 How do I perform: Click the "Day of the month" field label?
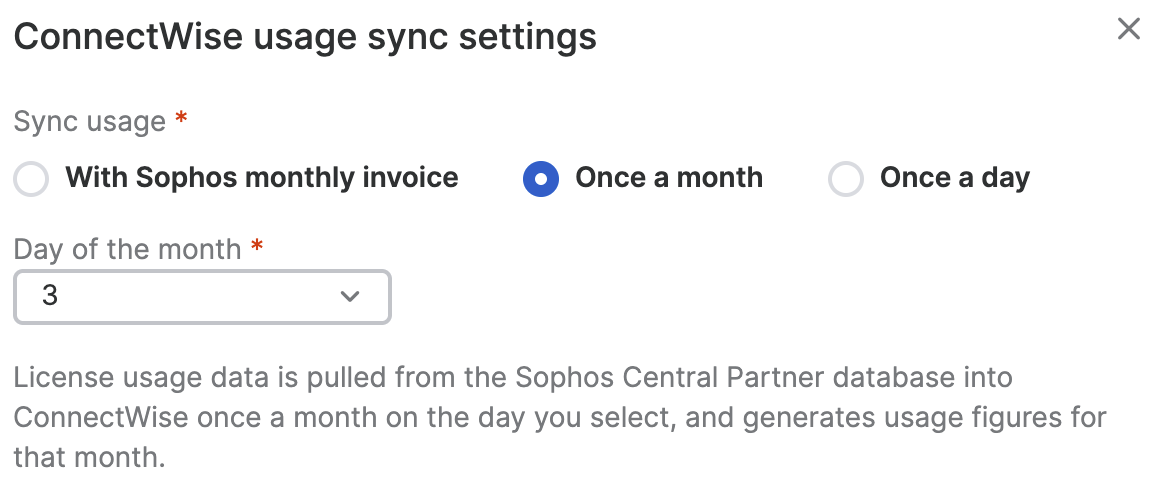127,249
